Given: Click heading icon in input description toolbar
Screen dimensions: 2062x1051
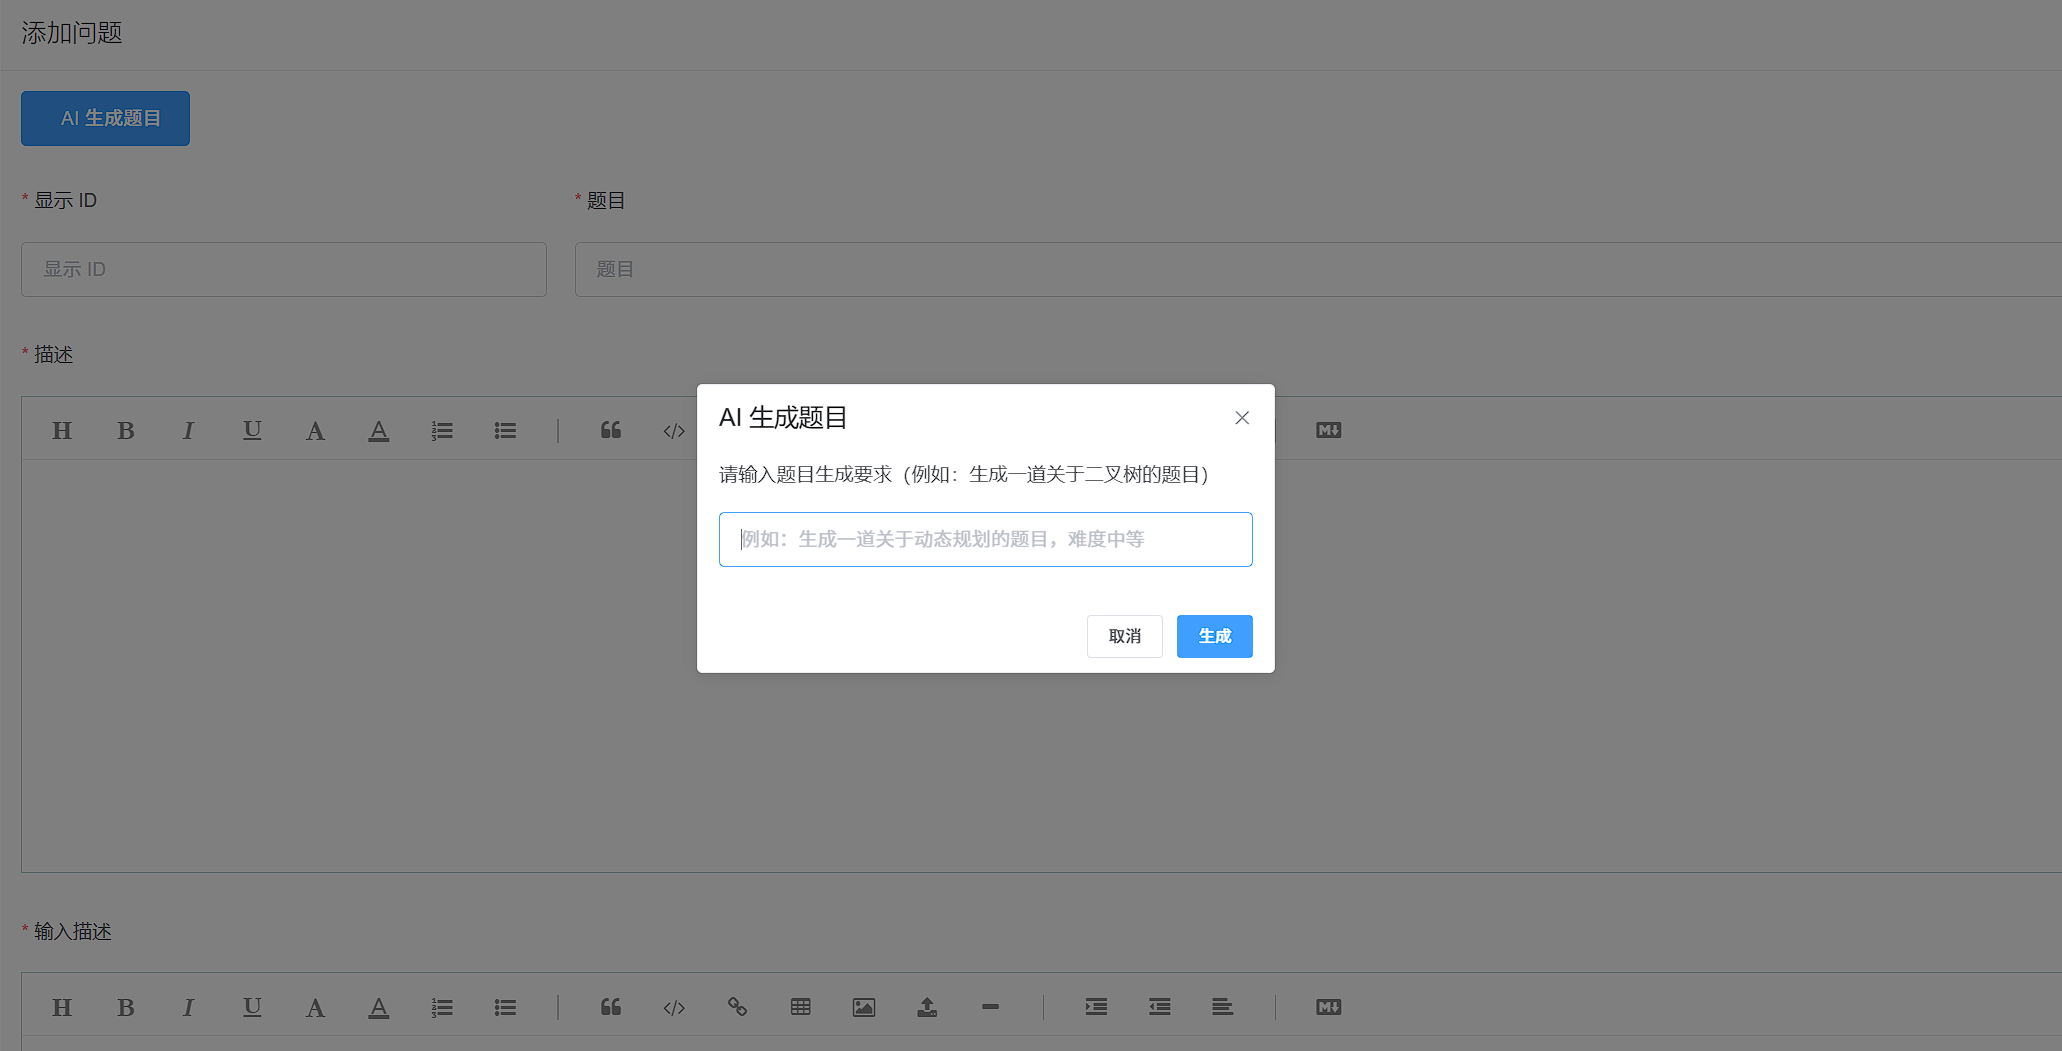Looking at the screenshot, I should [x=62, y=1007].
